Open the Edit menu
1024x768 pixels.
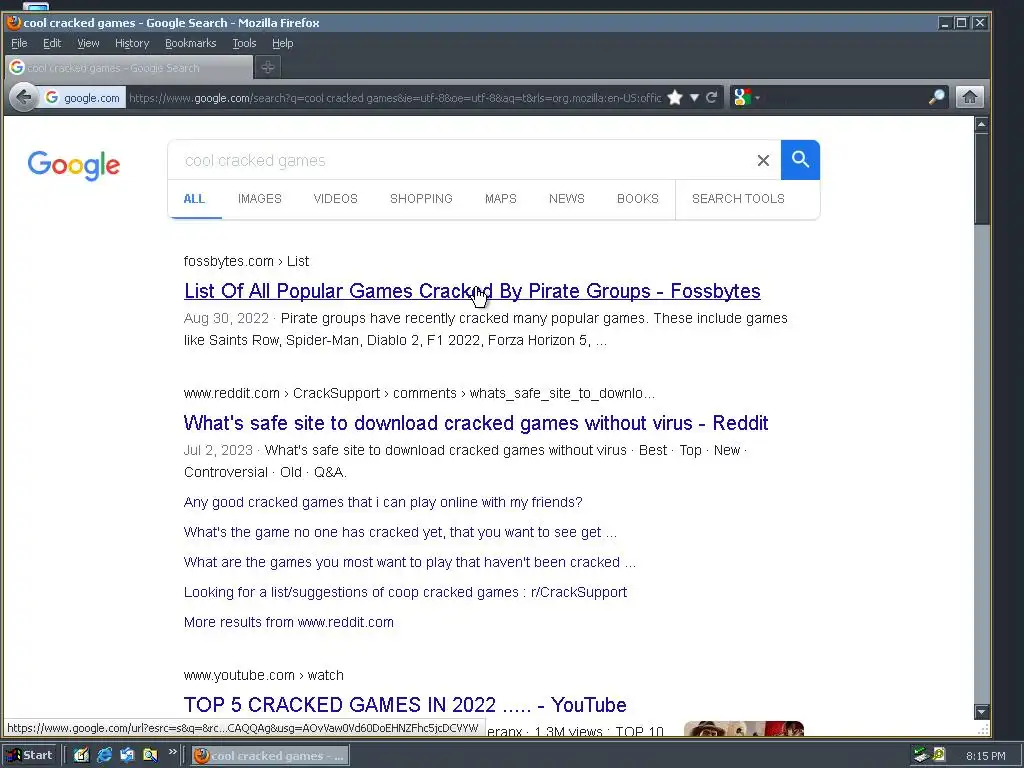point(52,43)
